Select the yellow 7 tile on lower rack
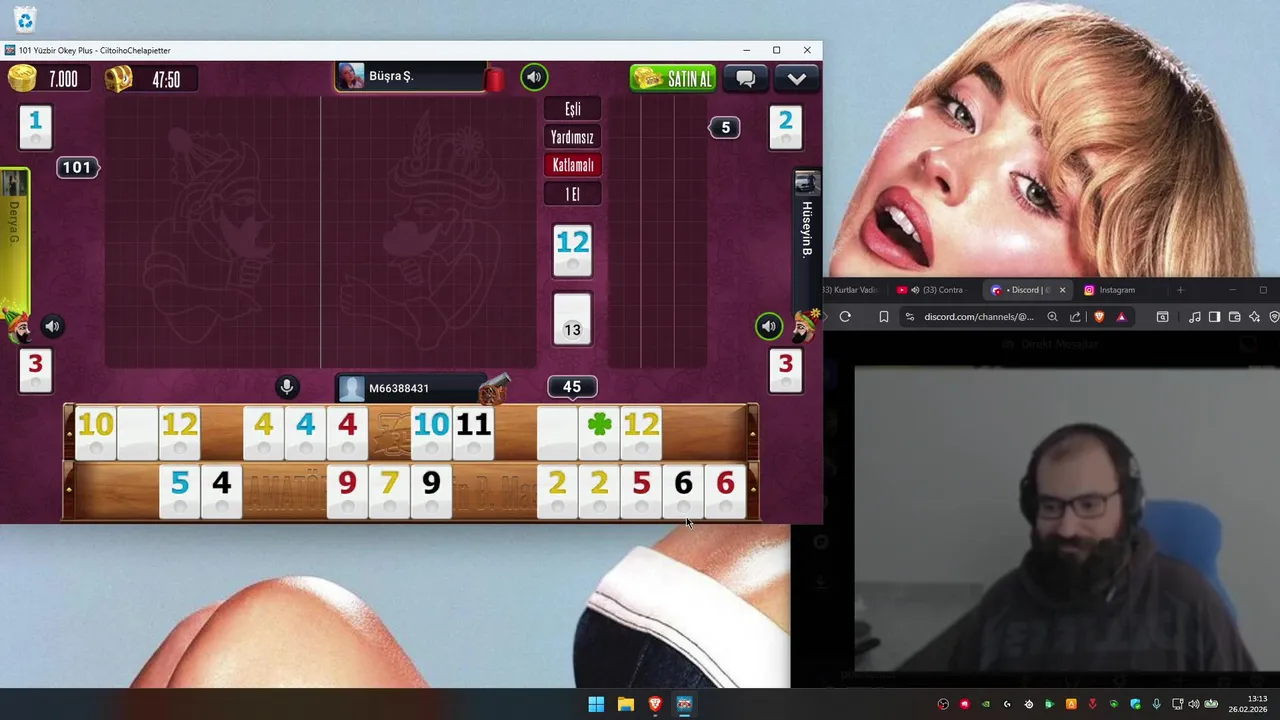The image size is (1280, 720). 389,491
